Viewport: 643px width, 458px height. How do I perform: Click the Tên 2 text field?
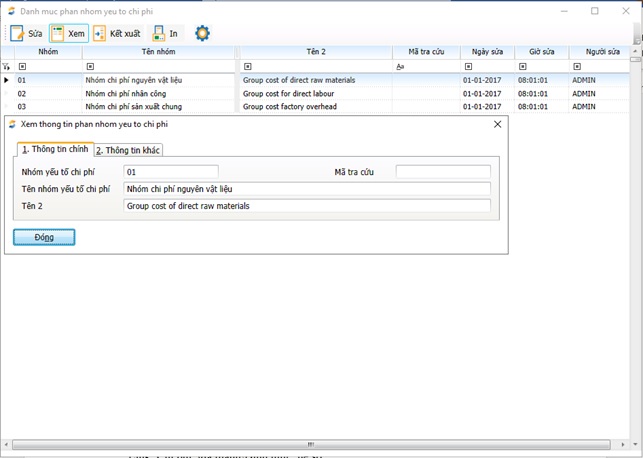tap(307, 206)
